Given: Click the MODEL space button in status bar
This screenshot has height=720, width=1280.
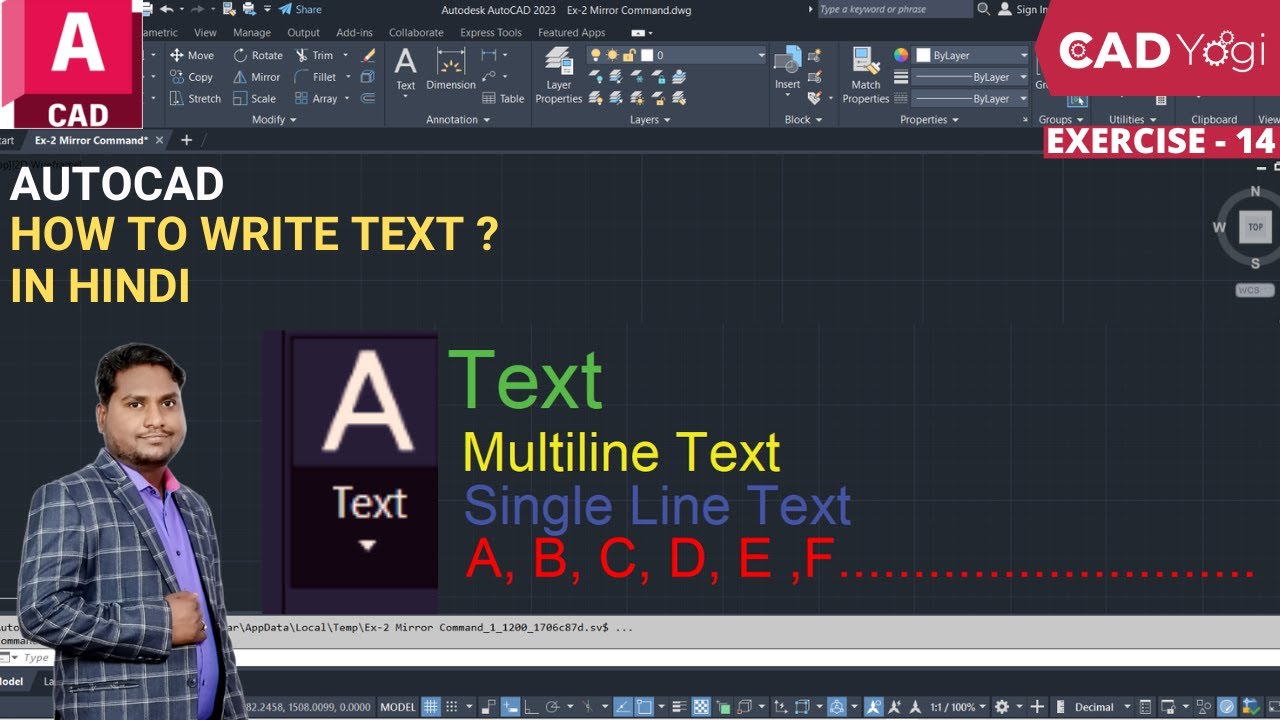Looking at the screenshot, I should [398, 707].
